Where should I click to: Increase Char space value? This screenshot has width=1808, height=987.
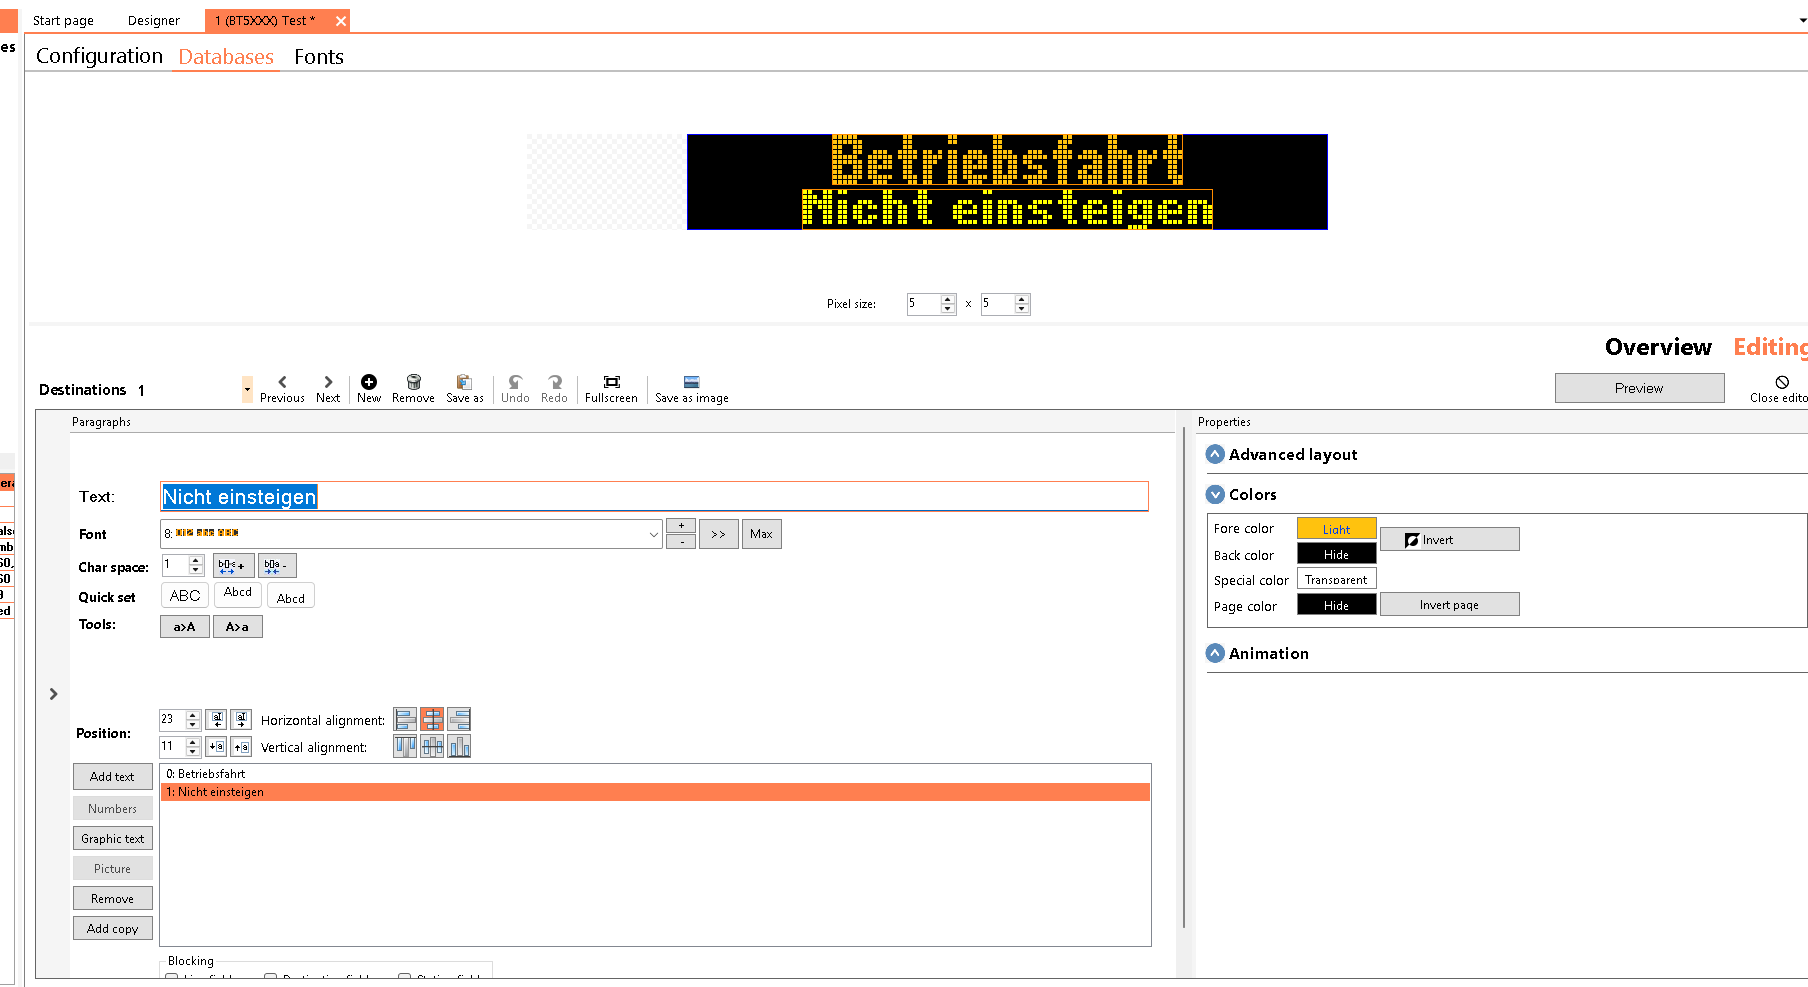[x=196, y=561]
